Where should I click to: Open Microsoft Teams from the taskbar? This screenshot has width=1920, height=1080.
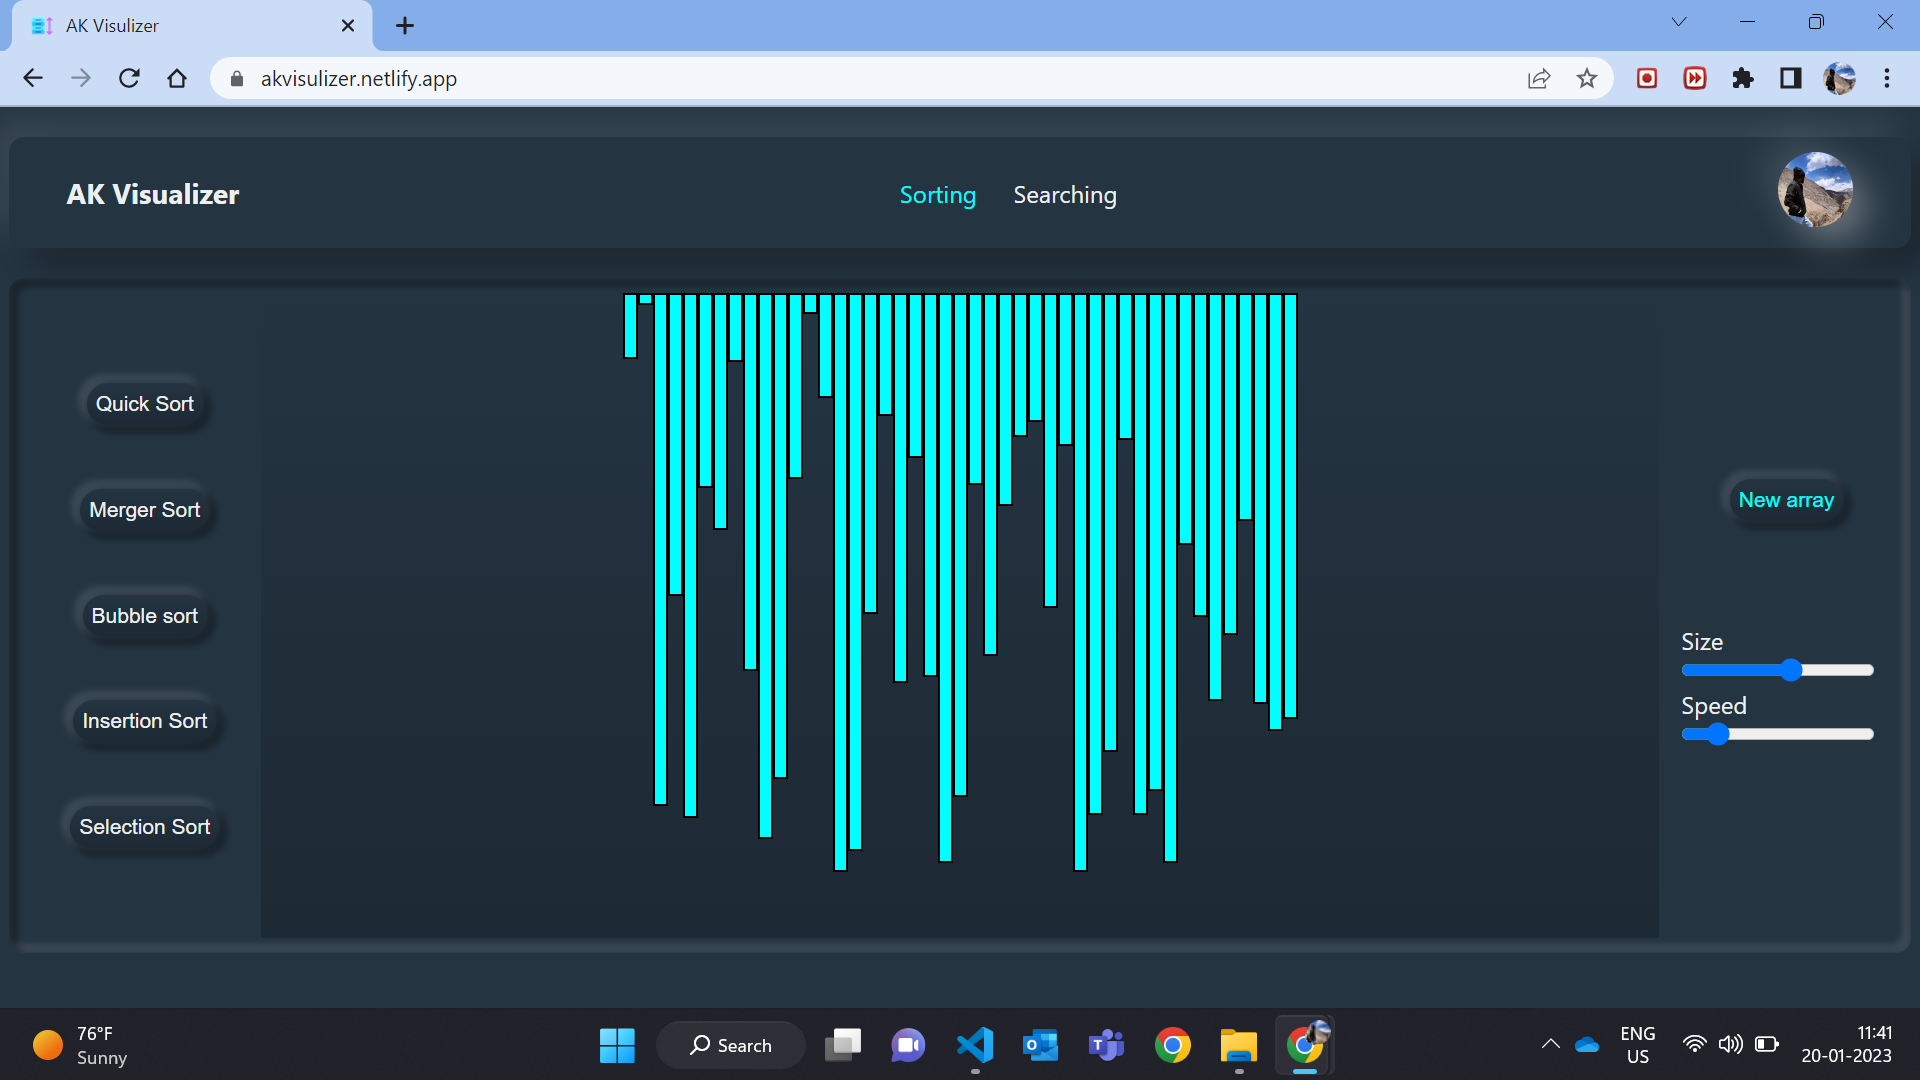1106,1044
